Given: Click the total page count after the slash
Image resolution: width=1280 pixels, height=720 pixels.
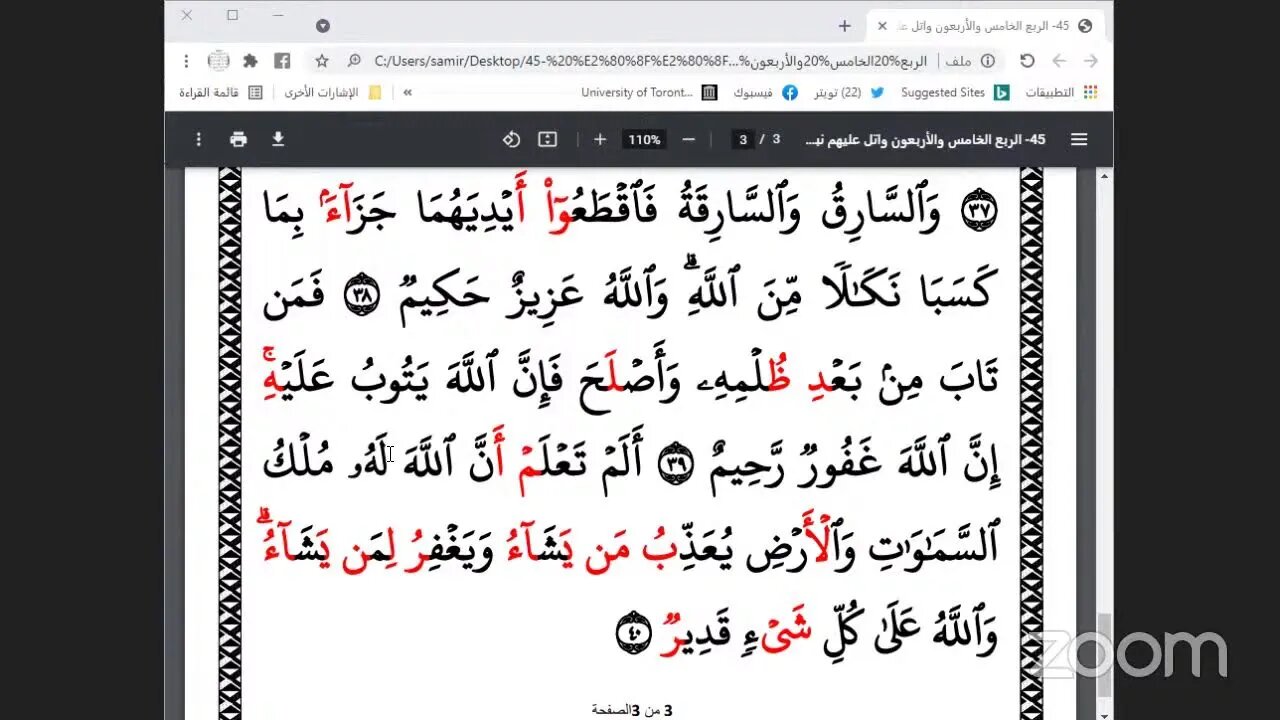Looking at the screenshot, I should pyautogui.click(x=776, y=140).
